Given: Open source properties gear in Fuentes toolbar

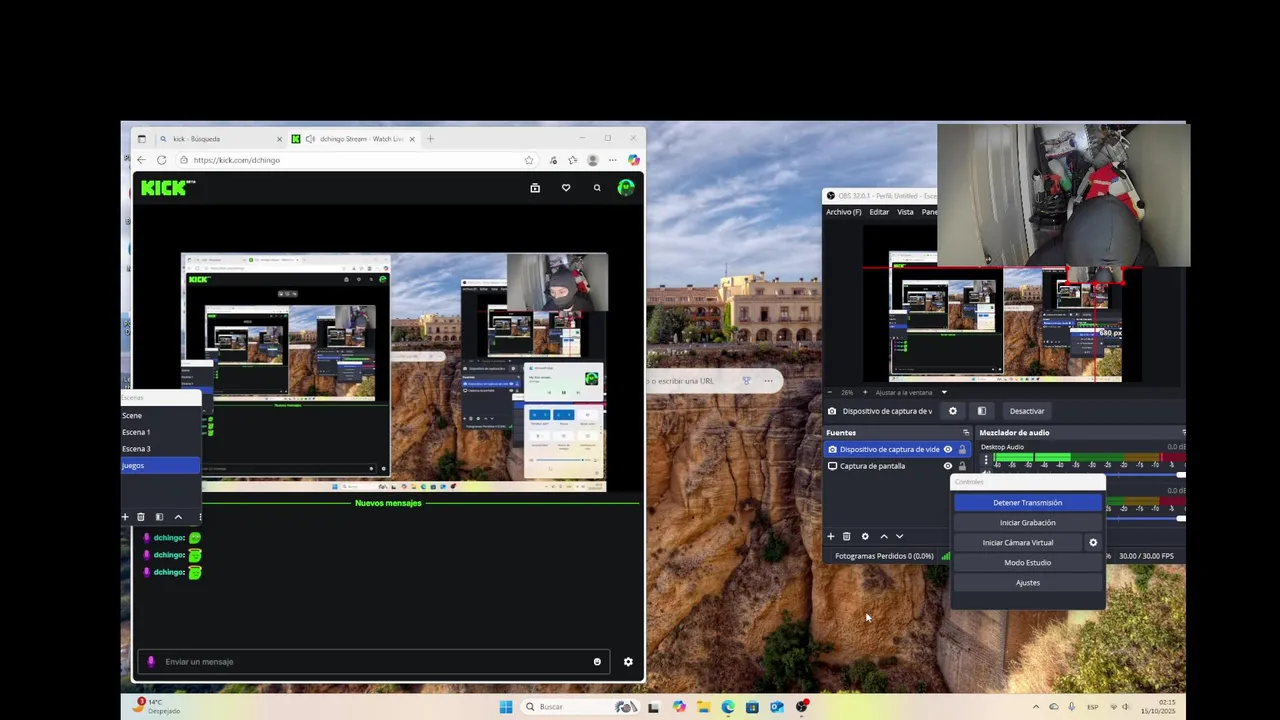Looking at the screenshot, I should (865, 537).
